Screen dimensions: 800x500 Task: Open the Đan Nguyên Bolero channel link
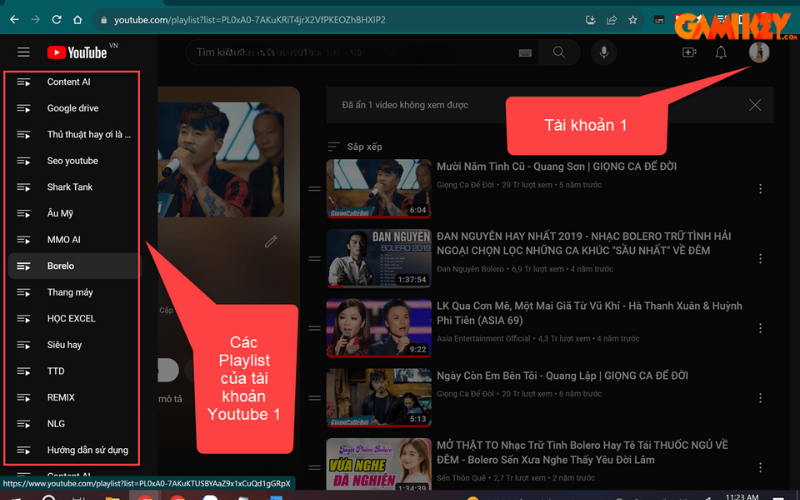pos(470,269)
